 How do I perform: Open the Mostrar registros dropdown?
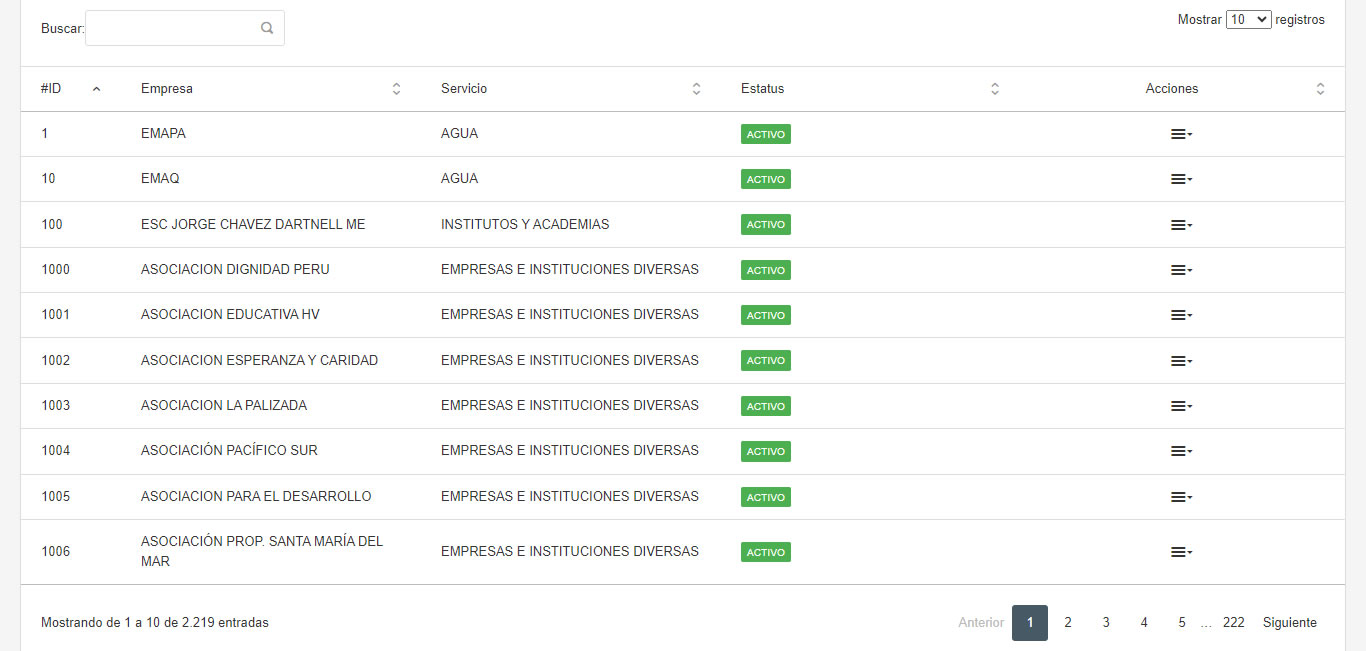click(x=1249, y=19)
